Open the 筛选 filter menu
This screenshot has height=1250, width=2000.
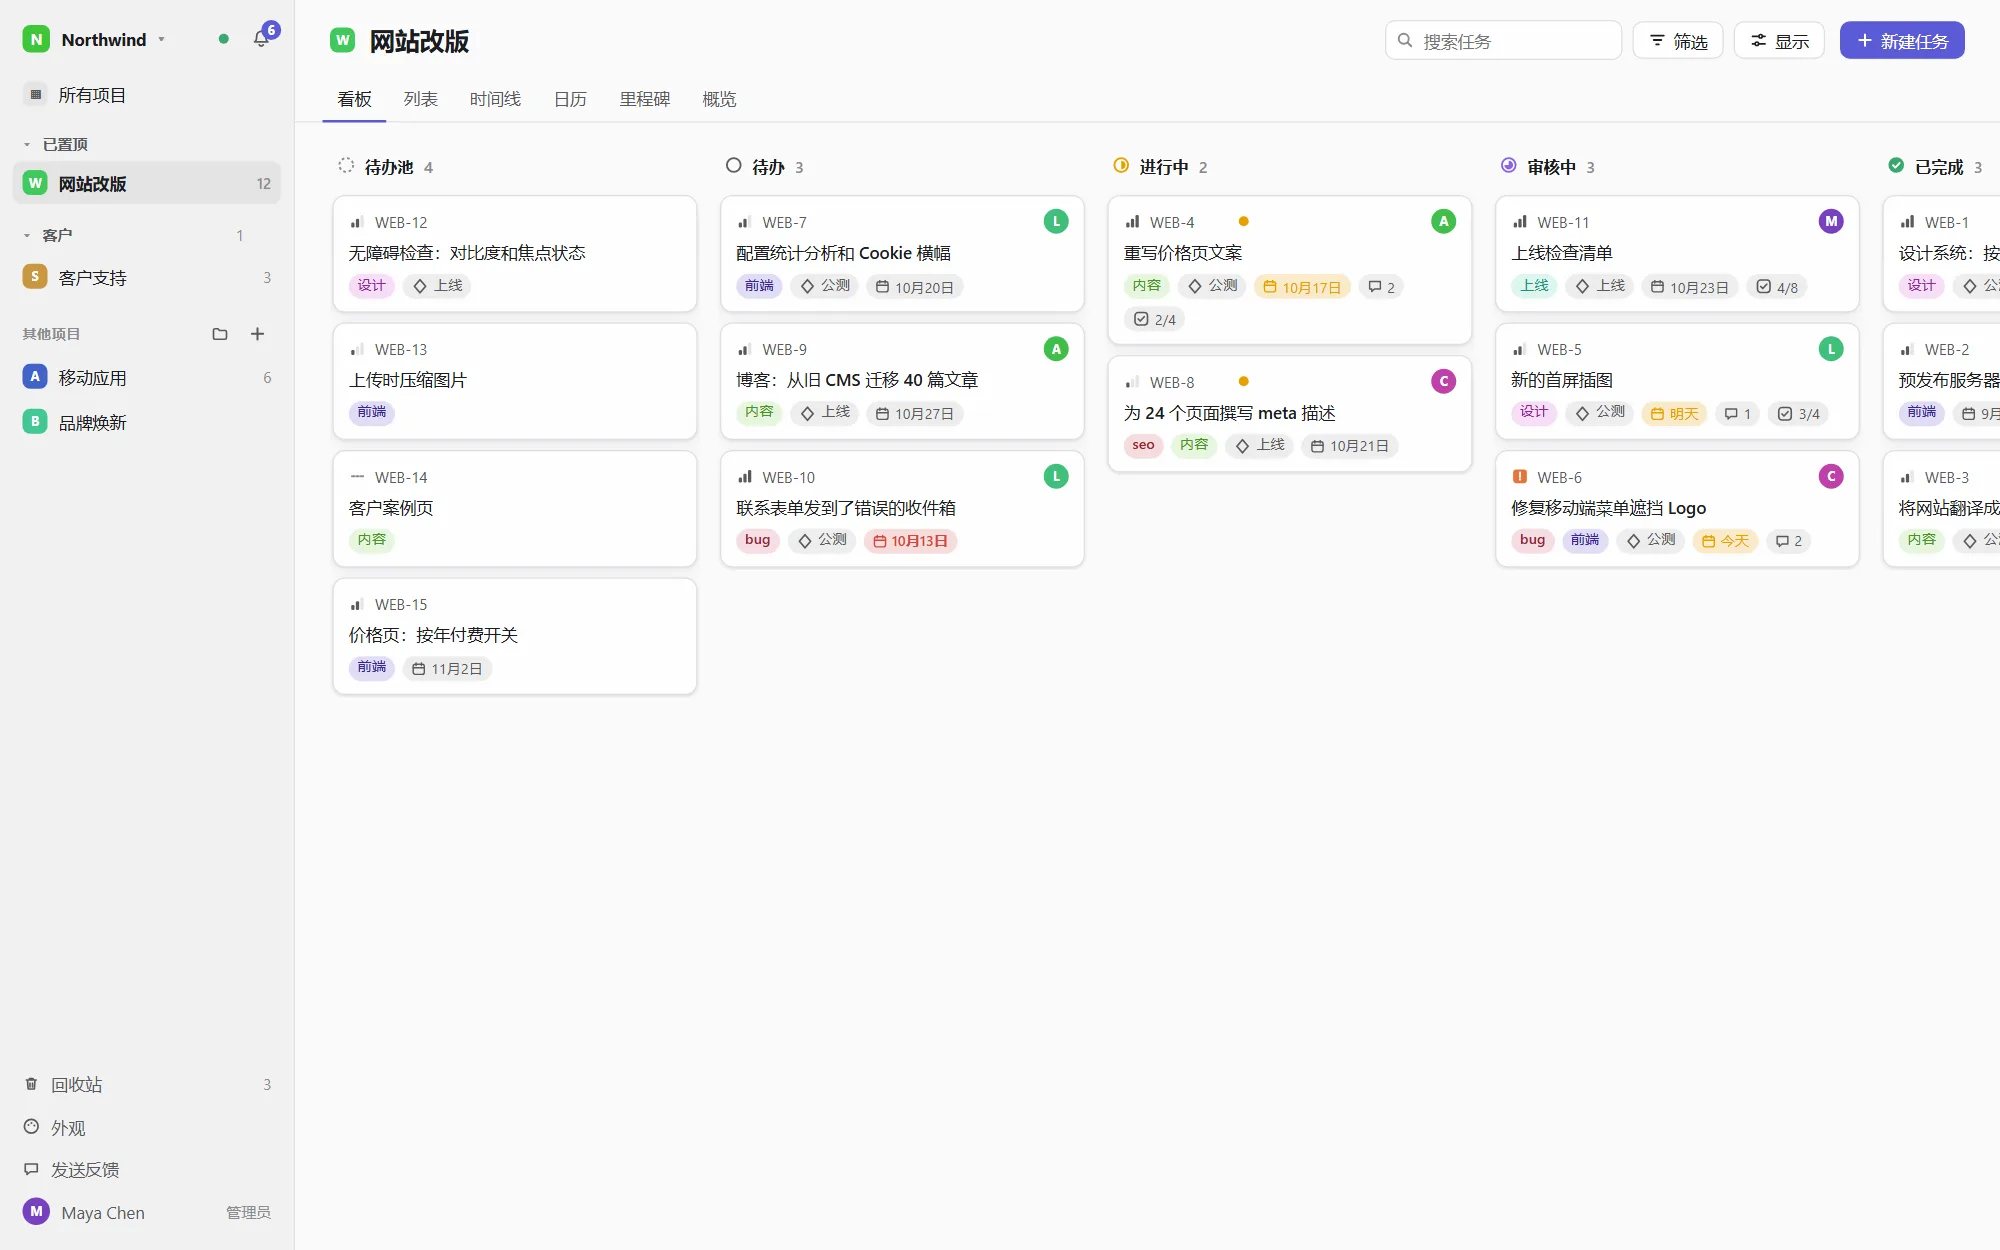coord(1678,41)
